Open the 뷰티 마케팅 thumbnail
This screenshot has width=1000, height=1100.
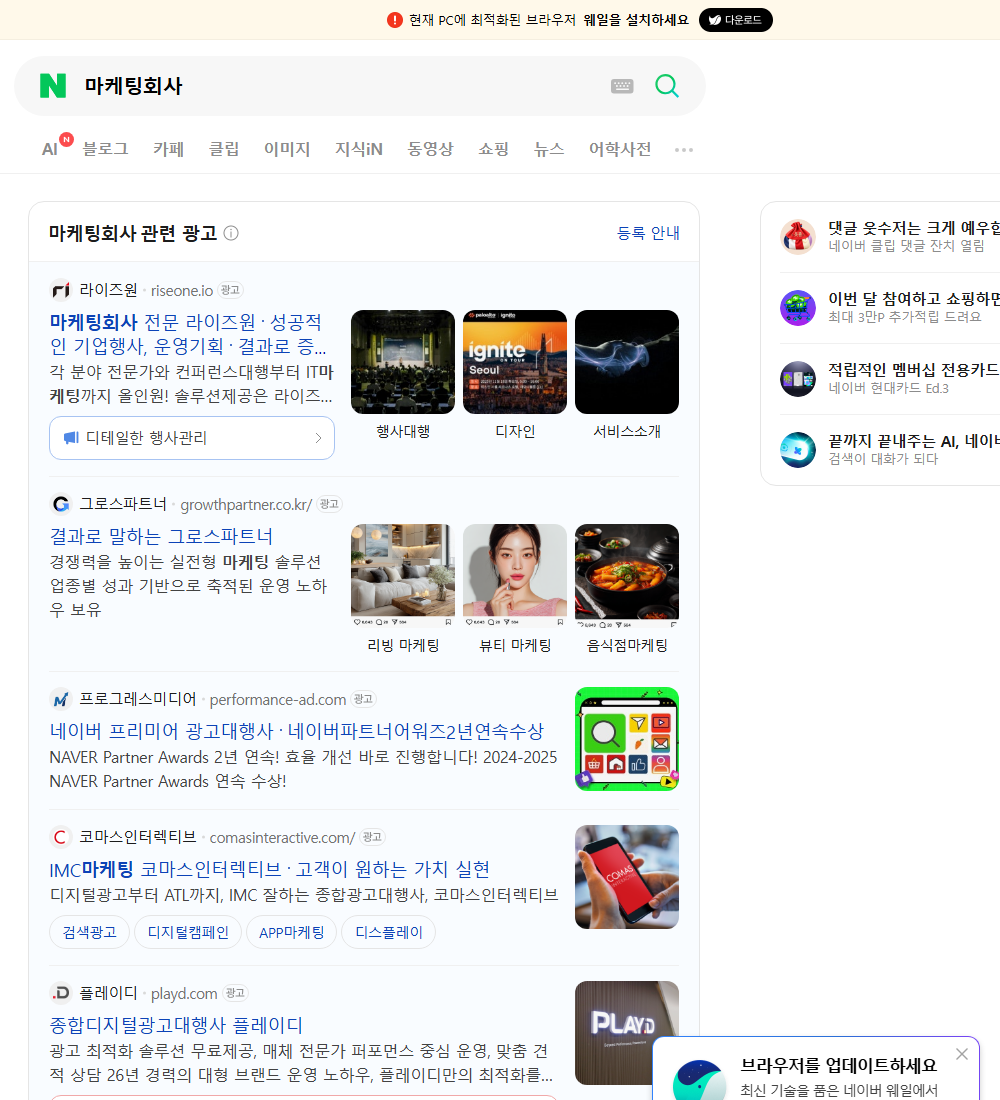pos(515,576)
